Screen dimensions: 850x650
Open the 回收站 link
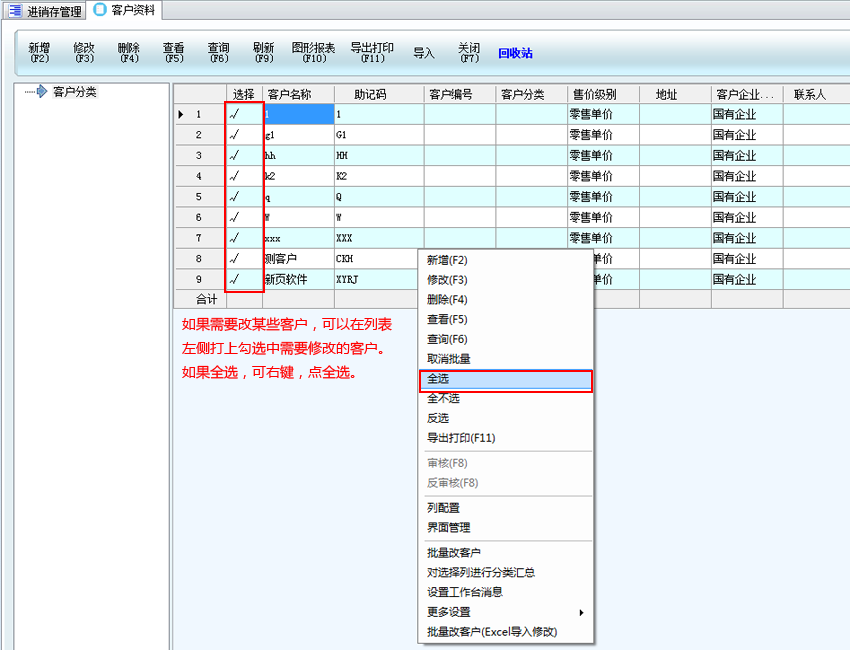[515, 53]
